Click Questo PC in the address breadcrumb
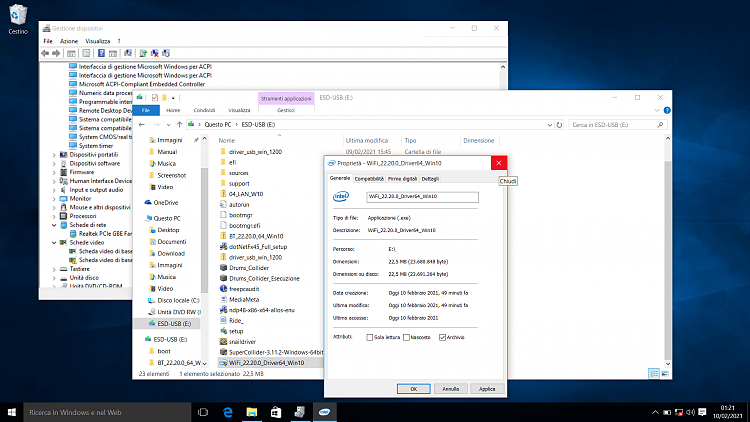 pyautogui.click(x=218, y=124)
